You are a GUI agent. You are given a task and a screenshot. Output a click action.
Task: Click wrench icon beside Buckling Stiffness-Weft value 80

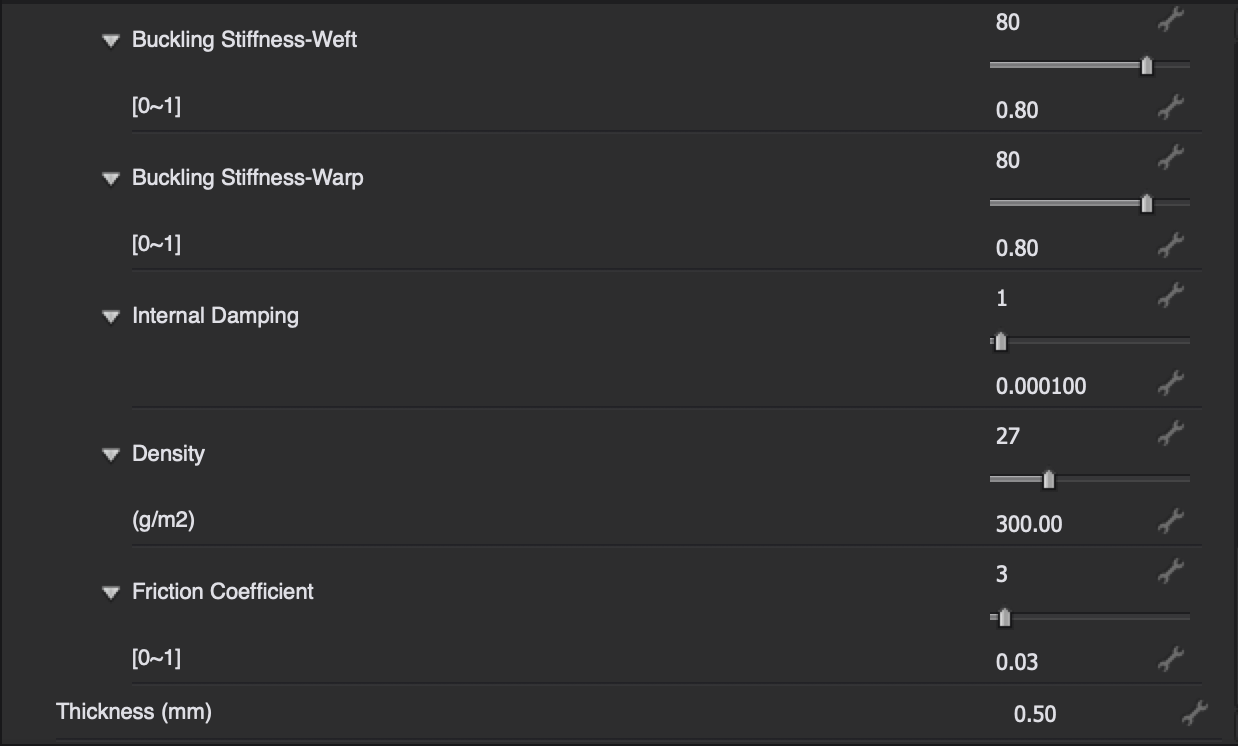pyautogui.click(x=1171, y=20)
